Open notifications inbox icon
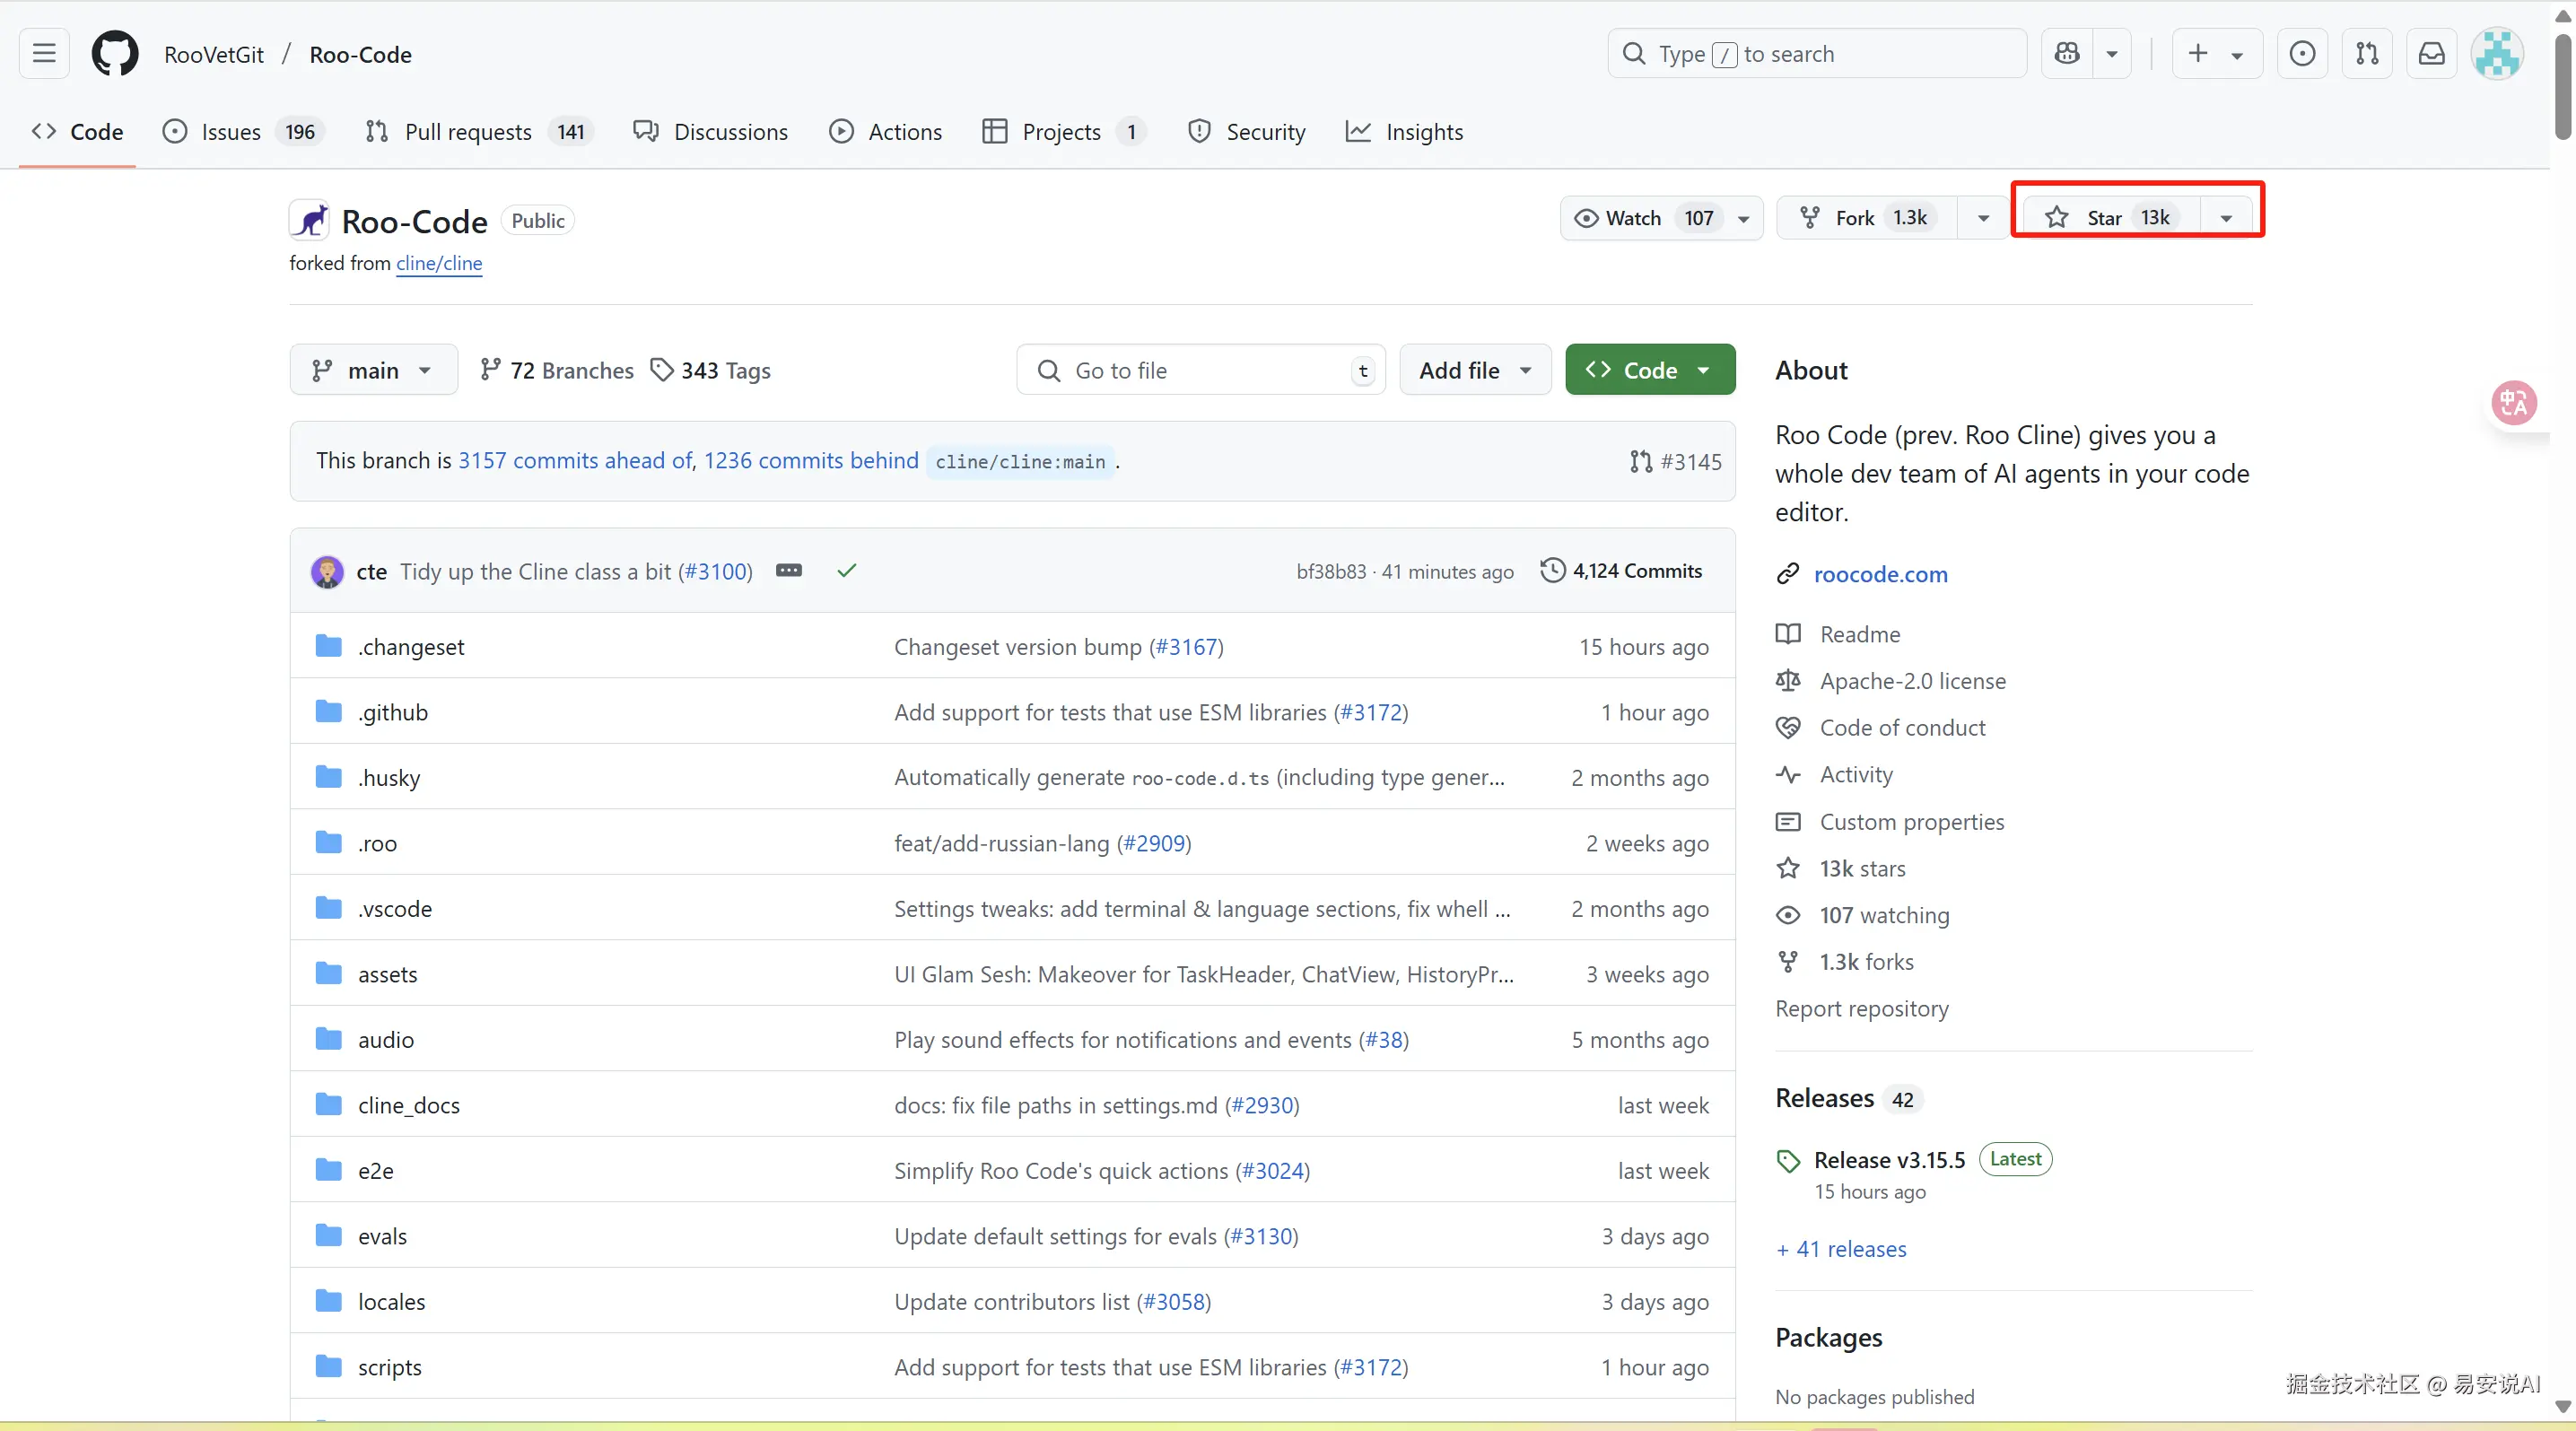Viewport: 2576px width, 1431px height. point(2431,54)
